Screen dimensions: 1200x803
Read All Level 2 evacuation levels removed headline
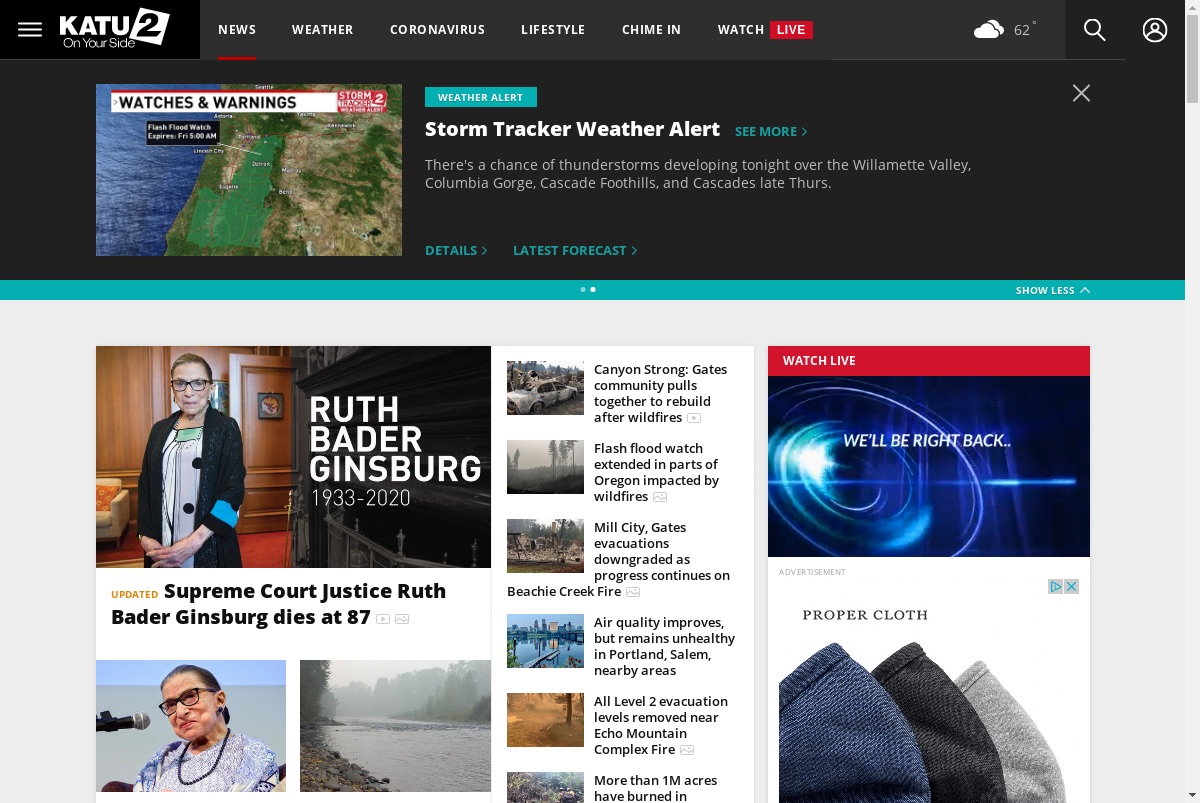click(x=661, y=725)
